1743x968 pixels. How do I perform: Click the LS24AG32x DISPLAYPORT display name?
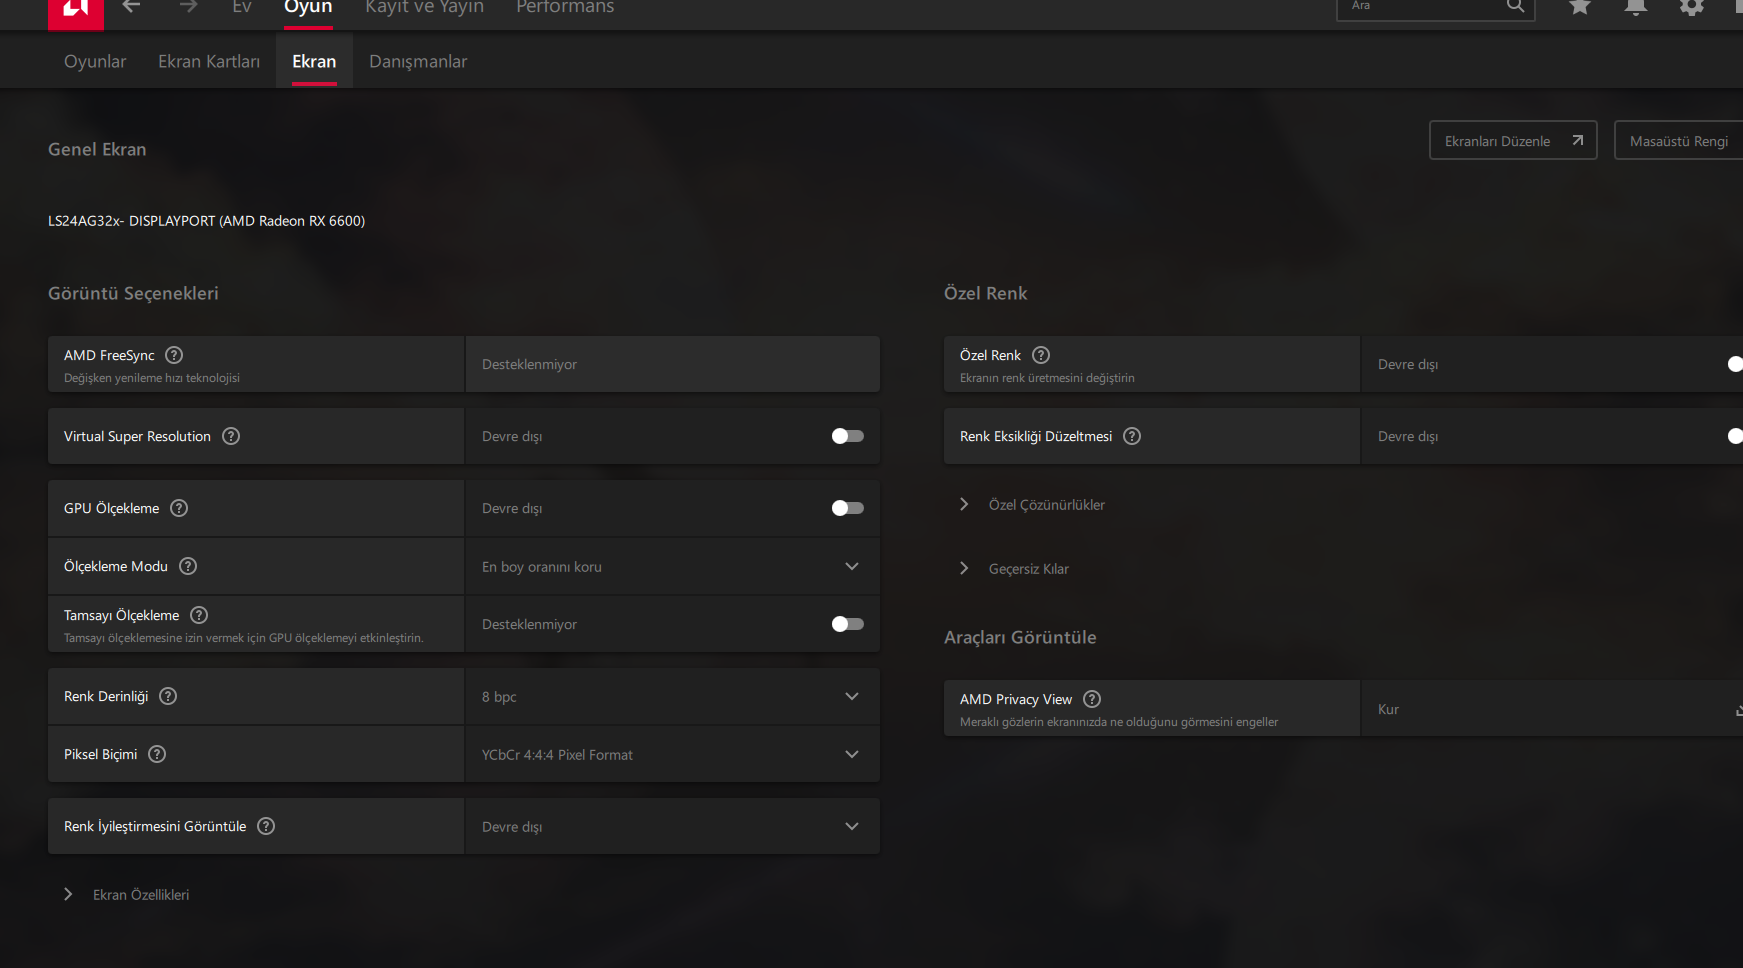click(206, 221)
